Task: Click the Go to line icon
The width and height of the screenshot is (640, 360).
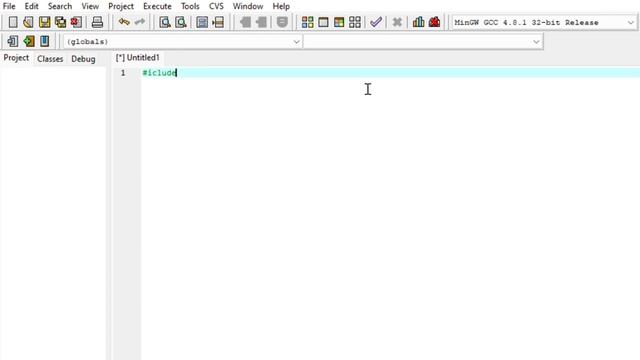Action: coord(218,22)
